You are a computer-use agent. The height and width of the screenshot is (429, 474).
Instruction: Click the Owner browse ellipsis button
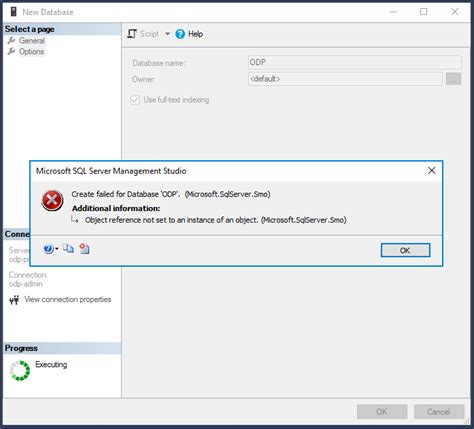click(x=453, y=79)
